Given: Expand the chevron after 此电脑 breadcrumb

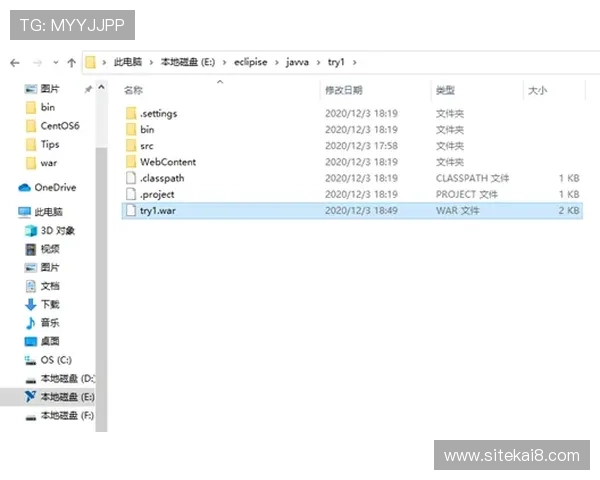Looking at the screenshot, I should point(151,62).
